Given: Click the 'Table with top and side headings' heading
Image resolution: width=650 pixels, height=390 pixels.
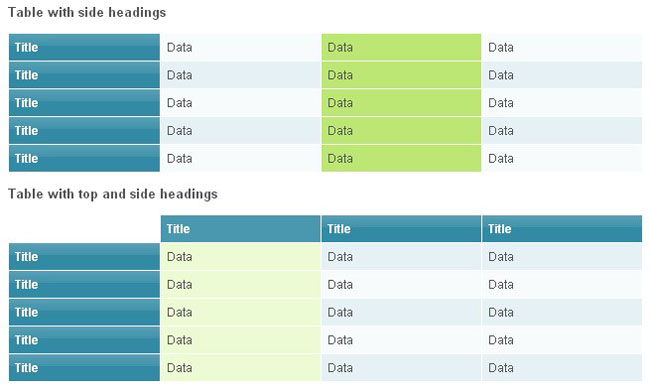Looking at the screenshot, I should (113, 194).
